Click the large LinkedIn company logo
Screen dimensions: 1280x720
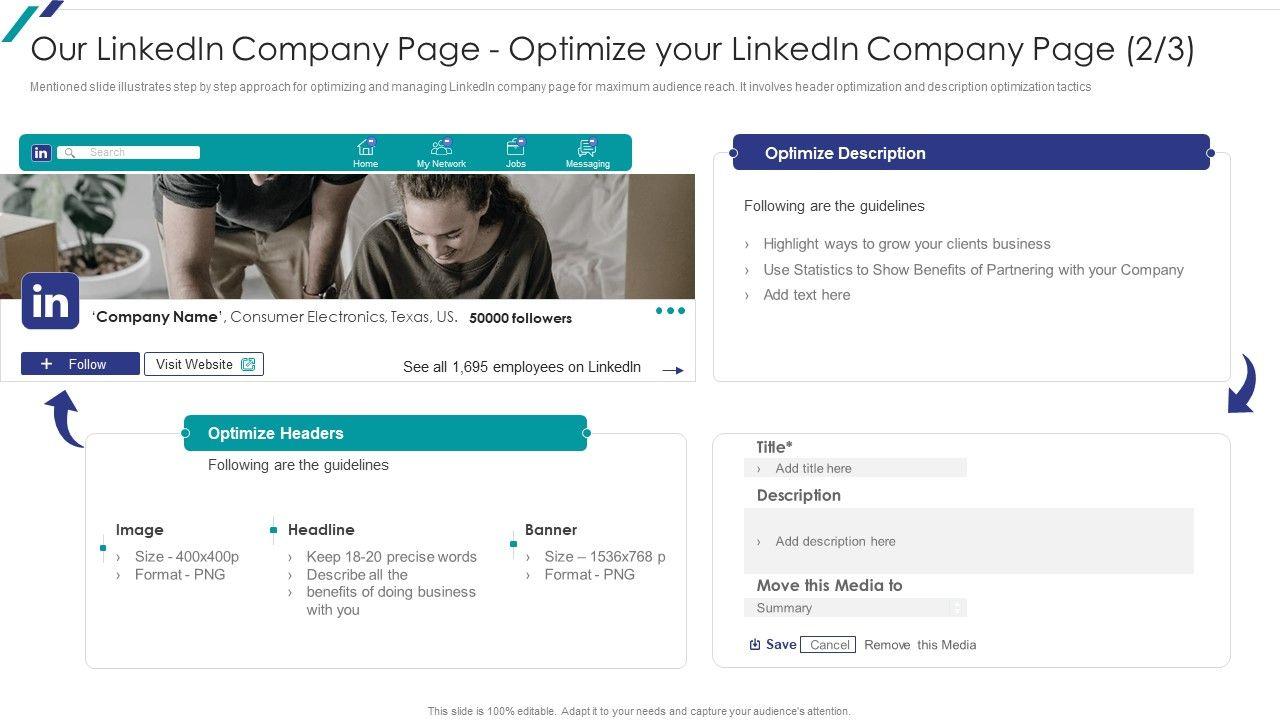50,301
